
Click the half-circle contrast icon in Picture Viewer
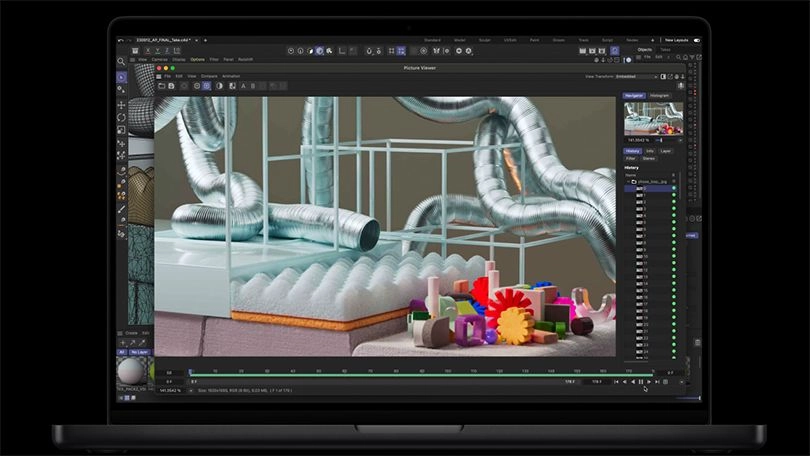tap(219, 86)
